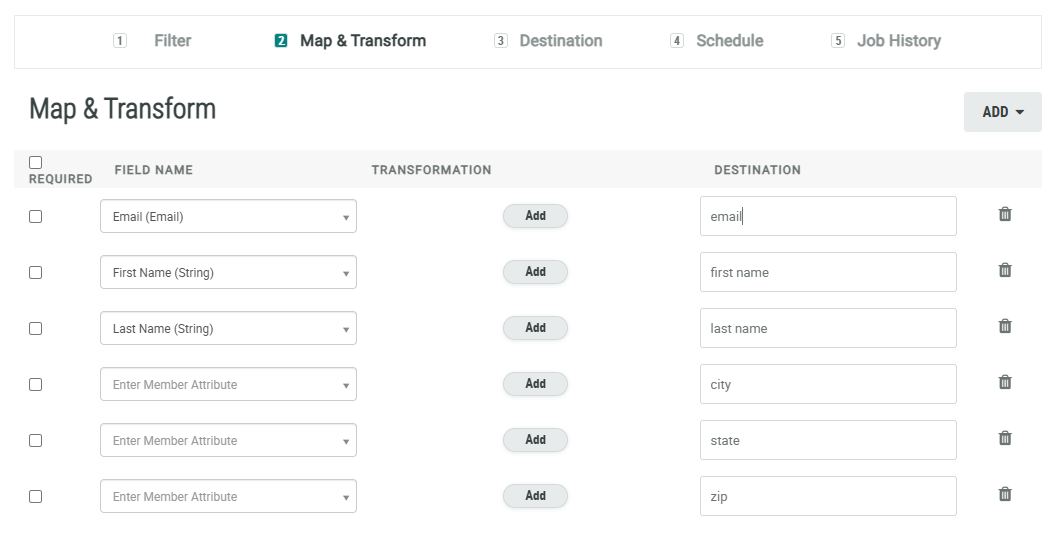The image size is (1054, 536).
Task: Add a transformation to the Email row
Action: click(x=535, y=216)
